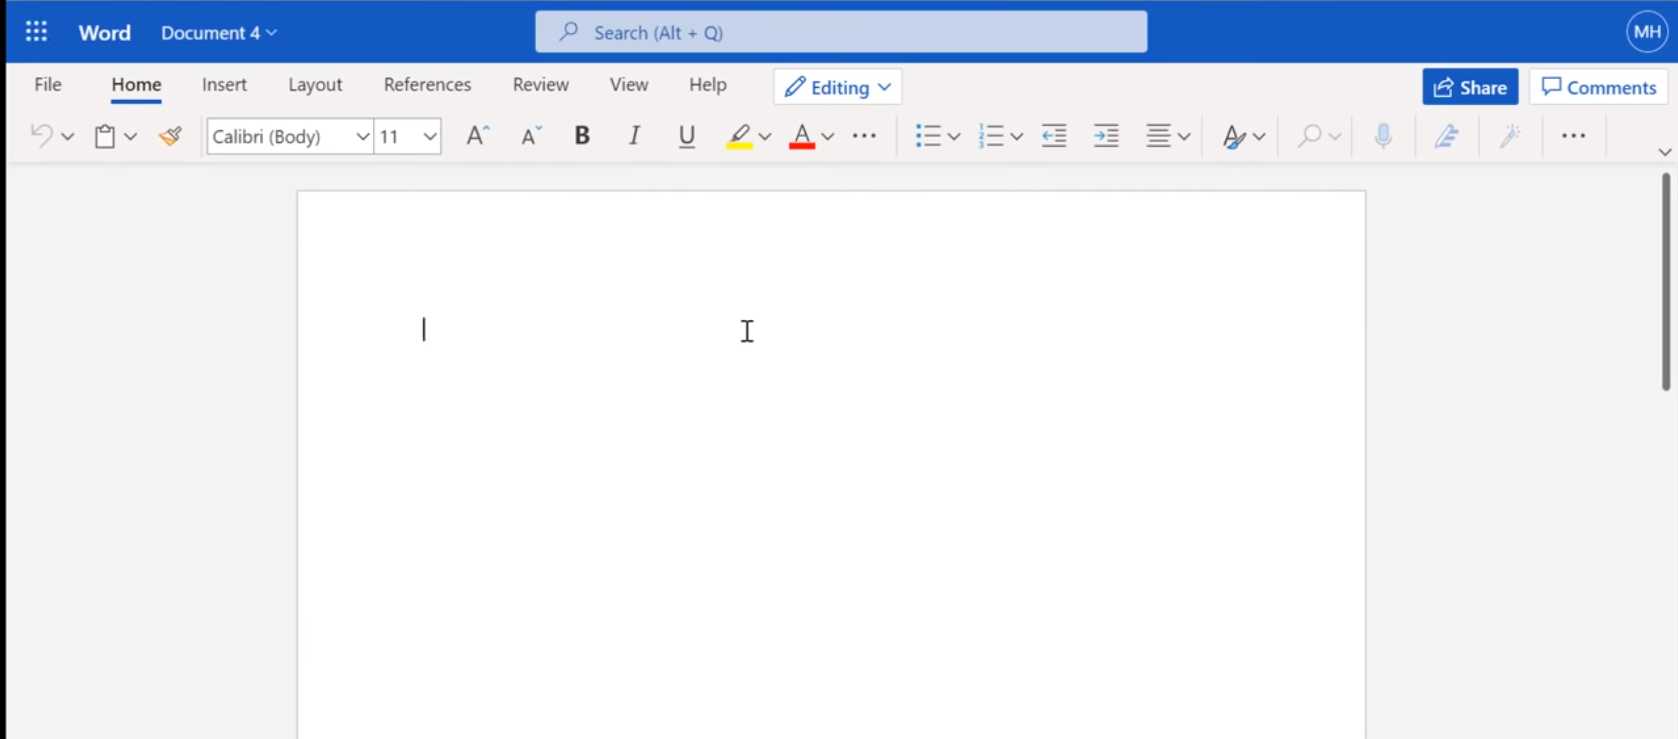This screenshot has height=739, width=1678.
Task: Toggle bulleted list
Action: [928, 136]
